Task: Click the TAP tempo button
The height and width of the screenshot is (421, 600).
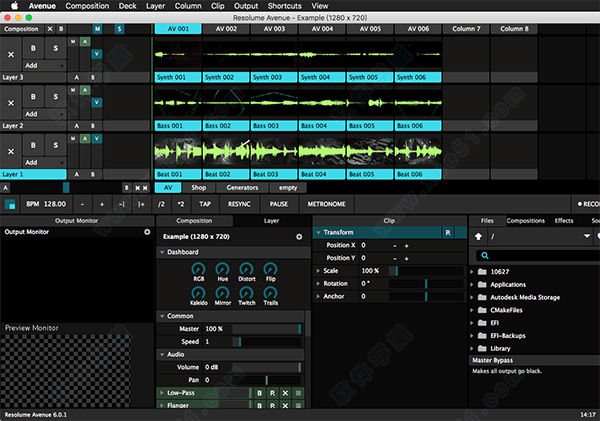Action: [x=205, y=204]
